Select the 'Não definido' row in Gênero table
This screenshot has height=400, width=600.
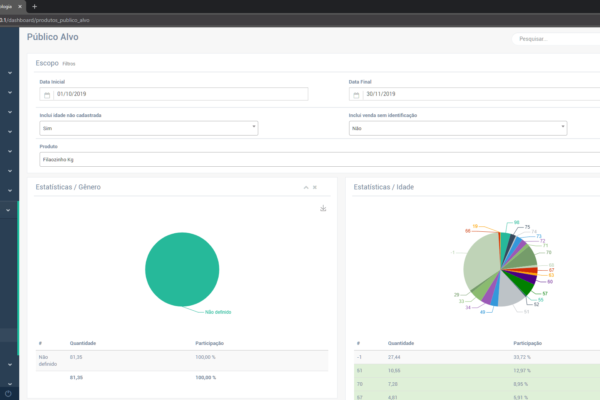coord(182,361)
